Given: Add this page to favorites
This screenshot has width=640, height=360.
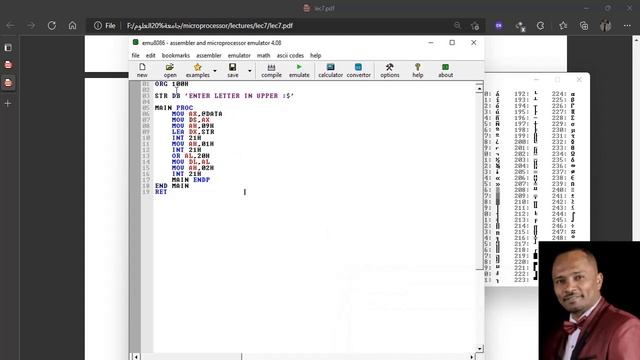Looking at the screenshot, I should 475,26.
